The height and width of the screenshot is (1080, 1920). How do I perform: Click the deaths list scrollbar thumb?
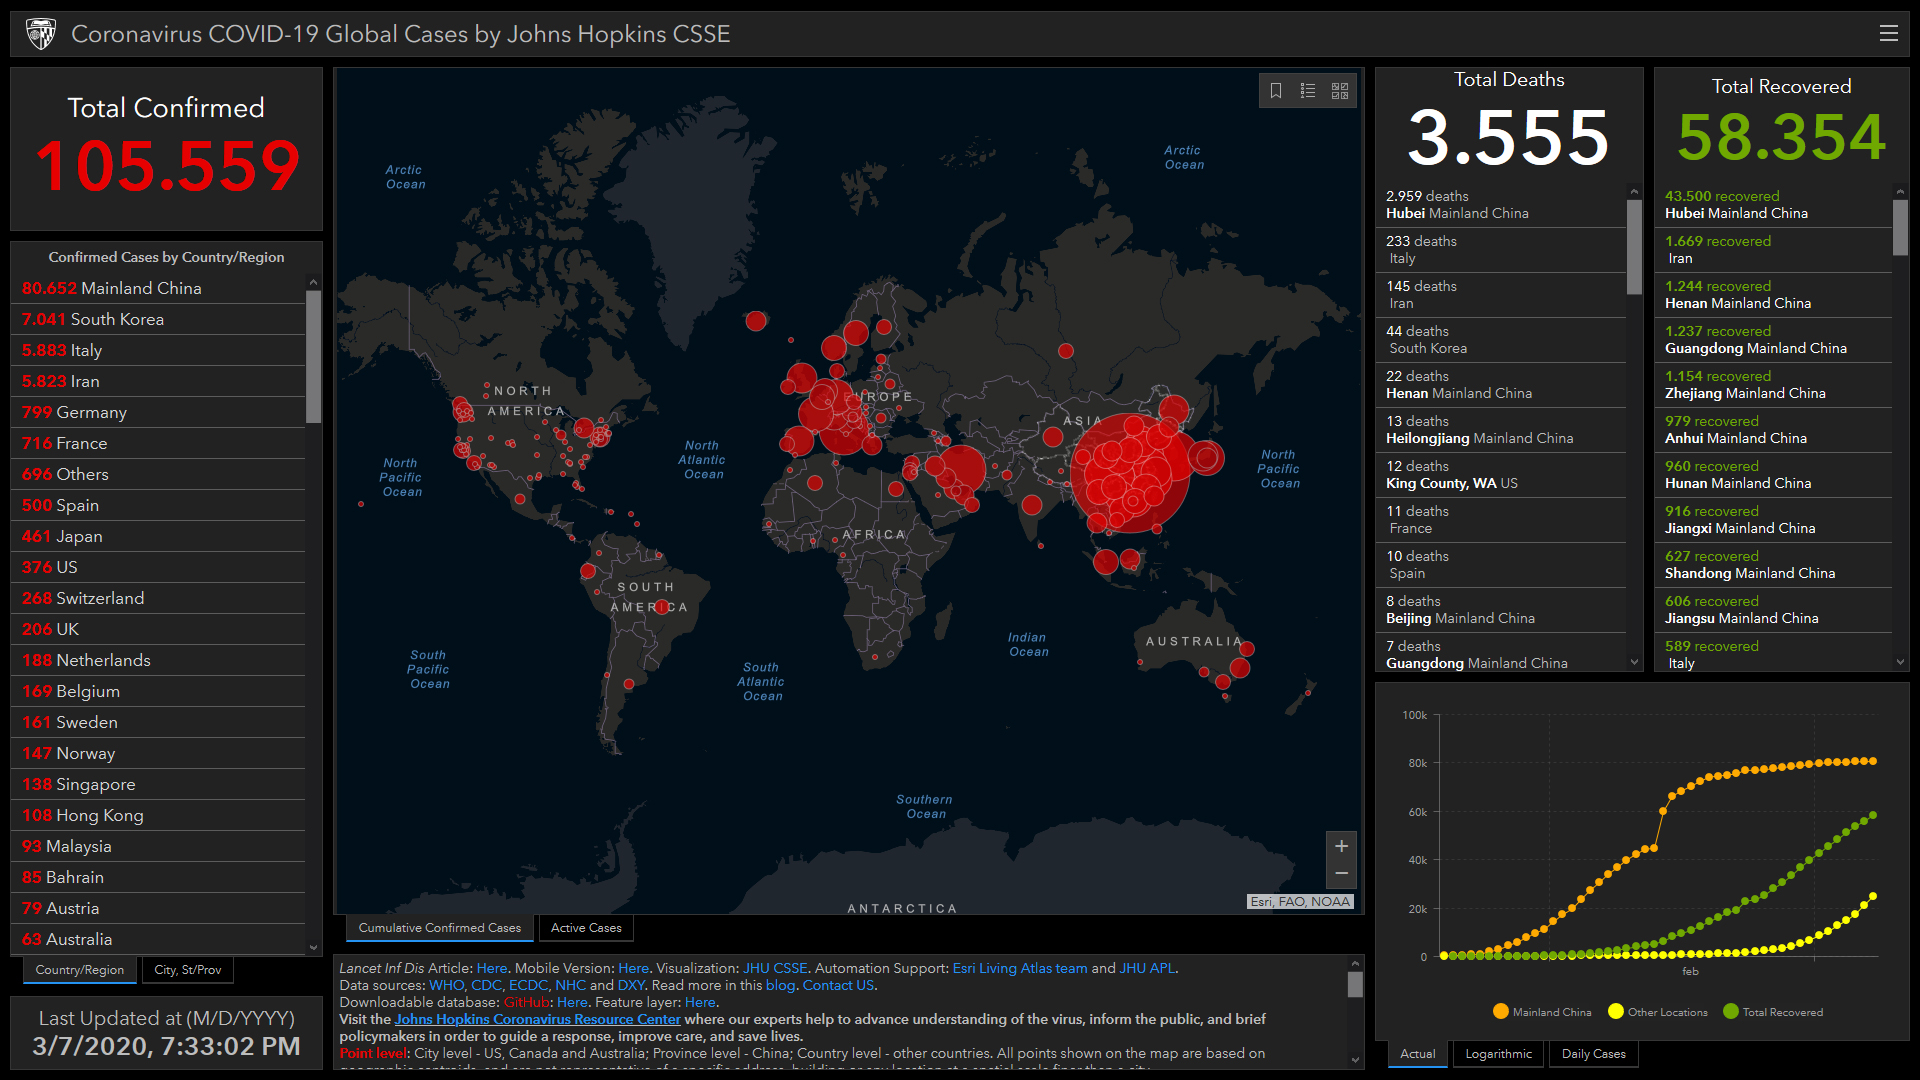click(1634, 247)
